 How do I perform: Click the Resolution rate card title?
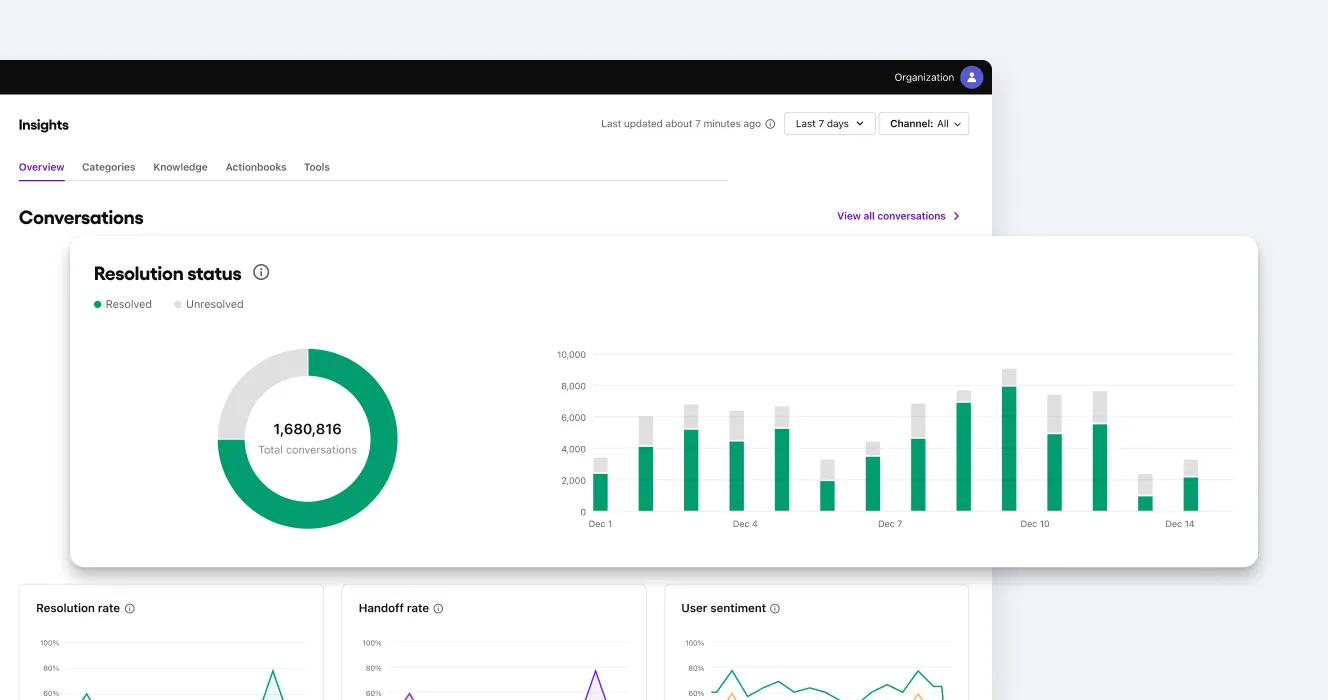[x=78, y=608]
